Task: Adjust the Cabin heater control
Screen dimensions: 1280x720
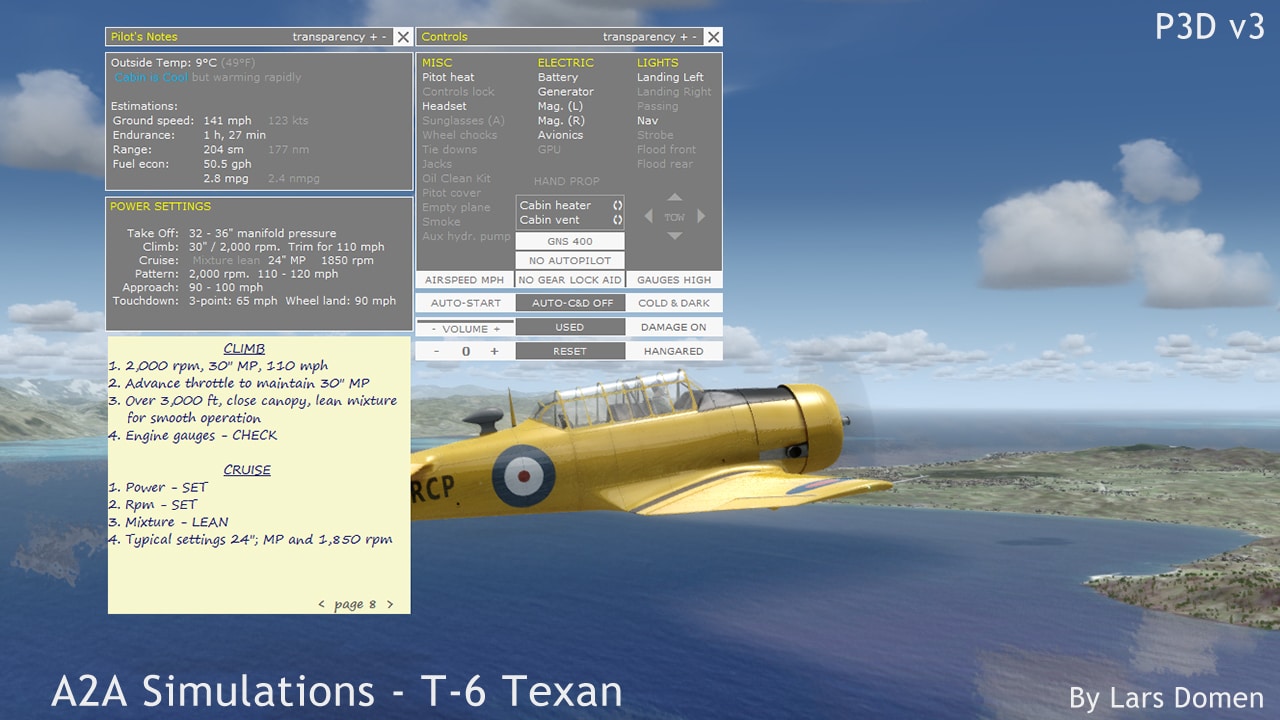Action: 617,205
